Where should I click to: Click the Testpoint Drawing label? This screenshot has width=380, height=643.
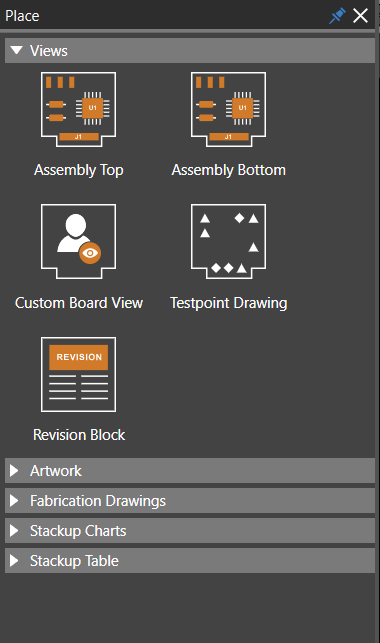pos(229,303)
